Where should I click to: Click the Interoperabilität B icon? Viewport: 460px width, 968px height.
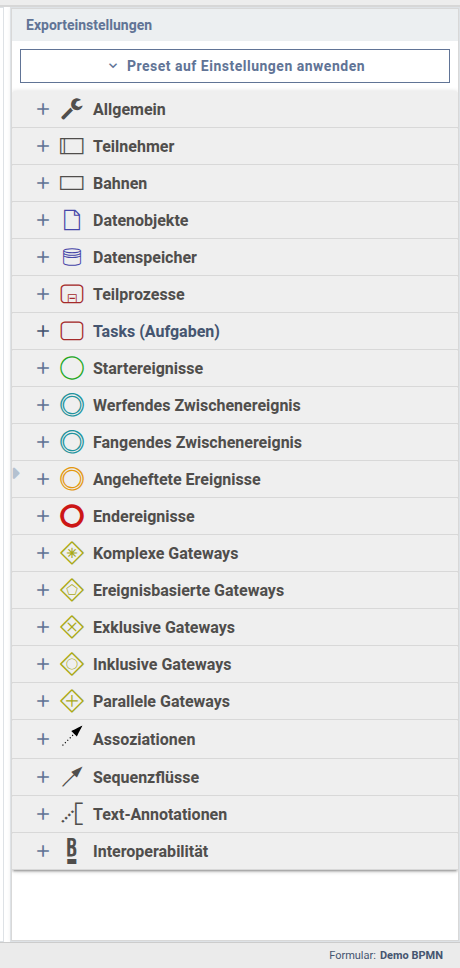pyautogui.click(x=72, y=851)
